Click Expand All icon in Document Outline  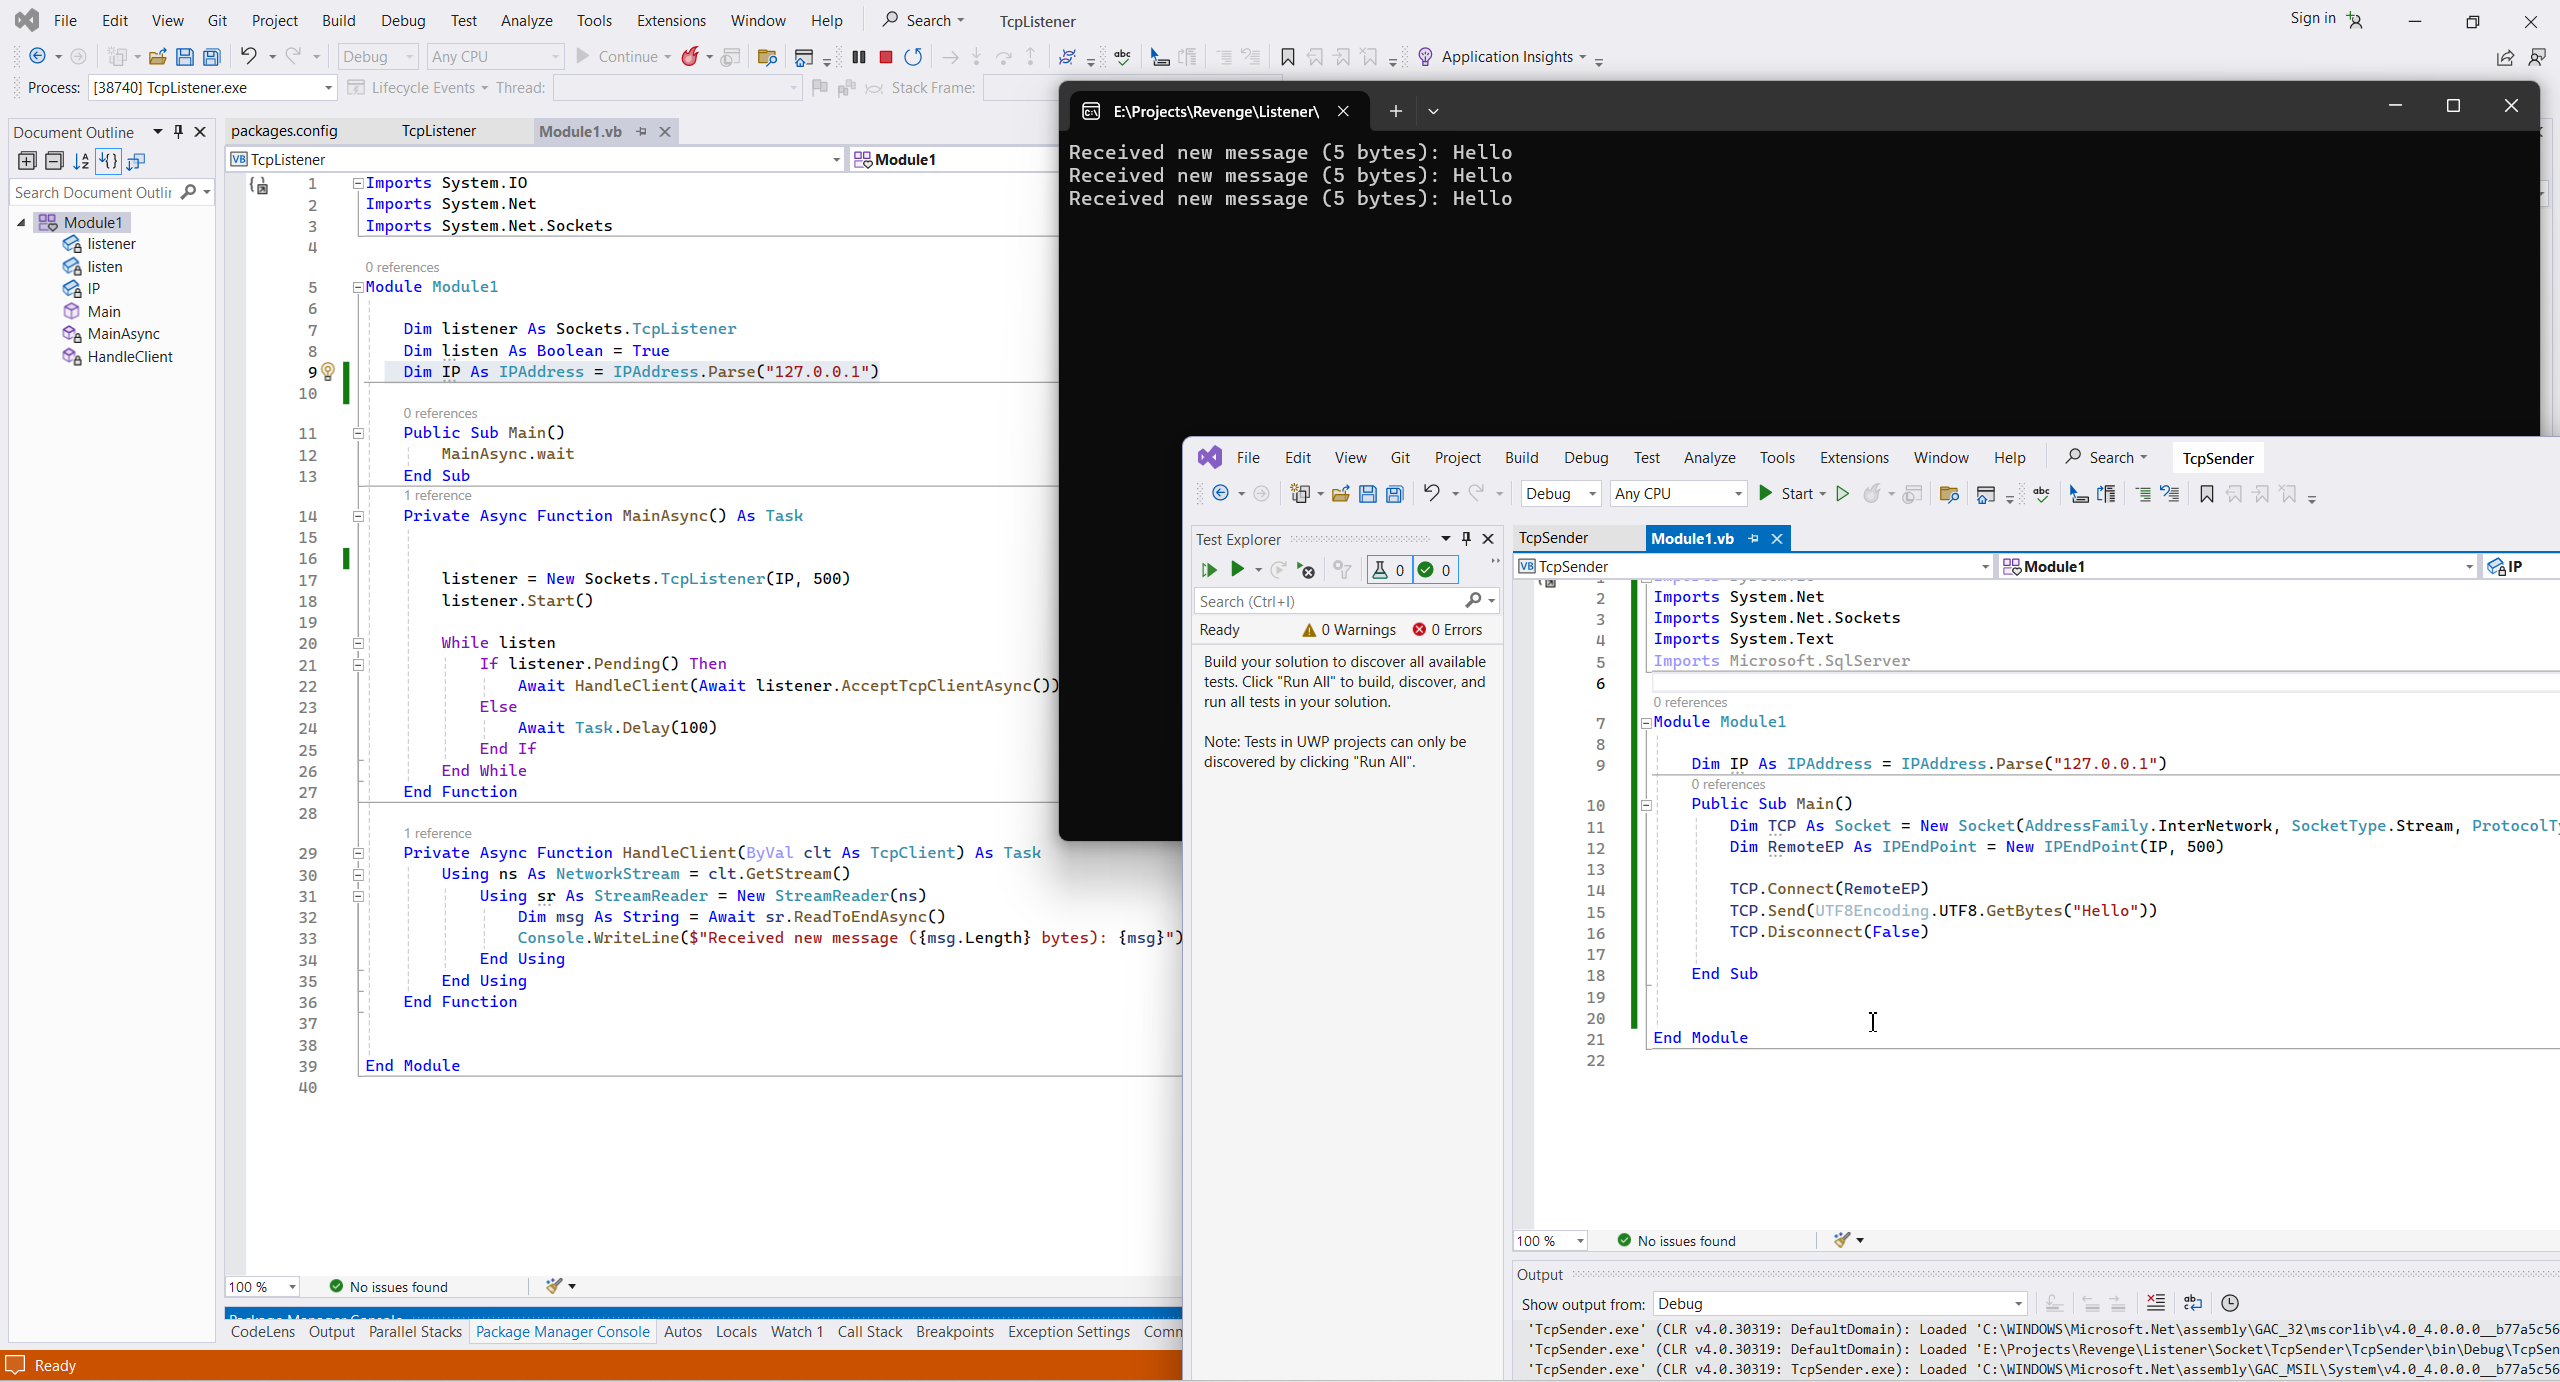point(27,161)
